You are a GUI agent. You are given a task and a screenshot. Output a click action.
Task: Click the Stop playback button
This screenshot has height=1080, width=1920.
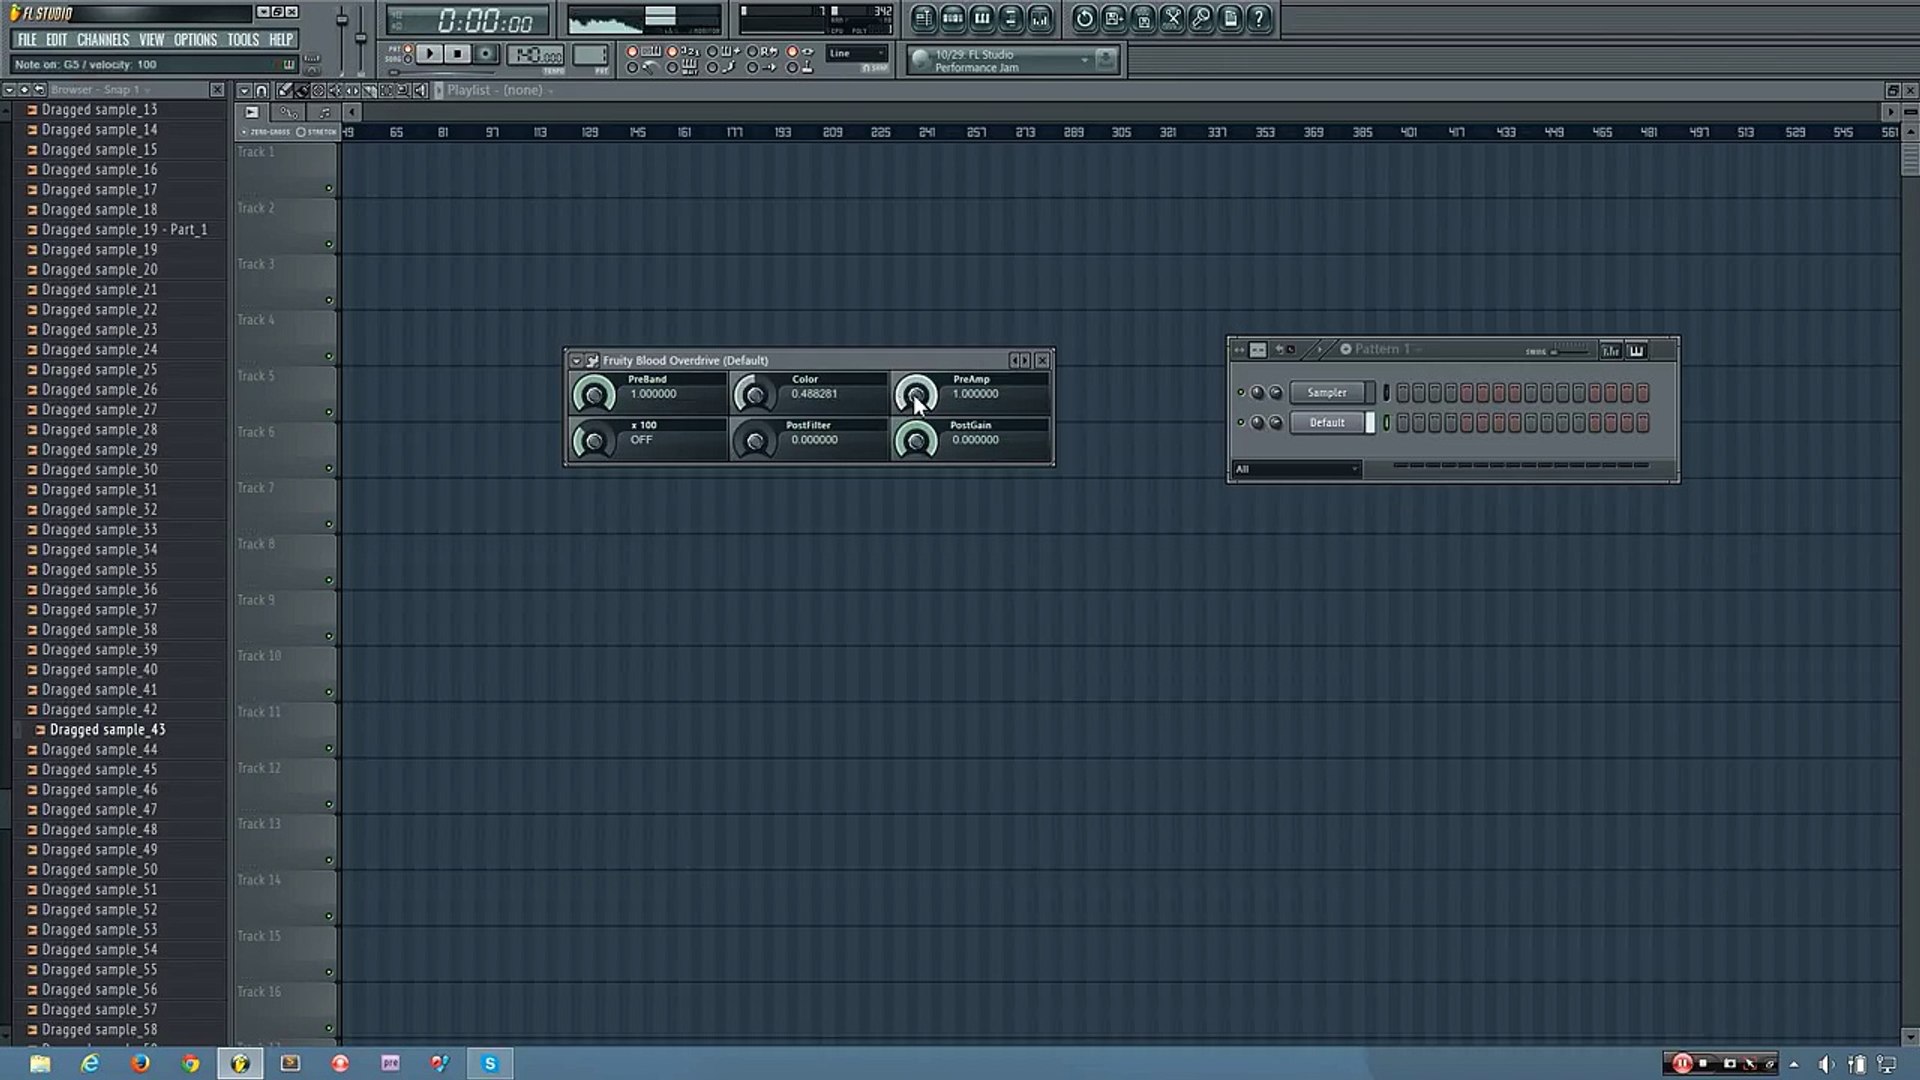click(457, 54)
